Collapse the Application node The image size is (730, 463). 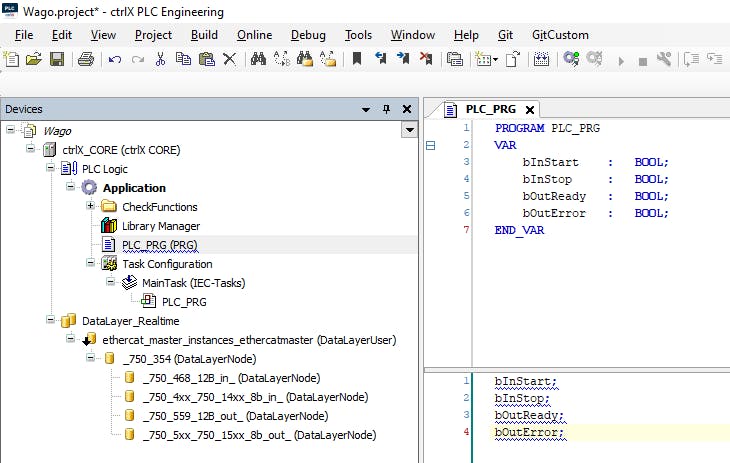click(70, 186)
